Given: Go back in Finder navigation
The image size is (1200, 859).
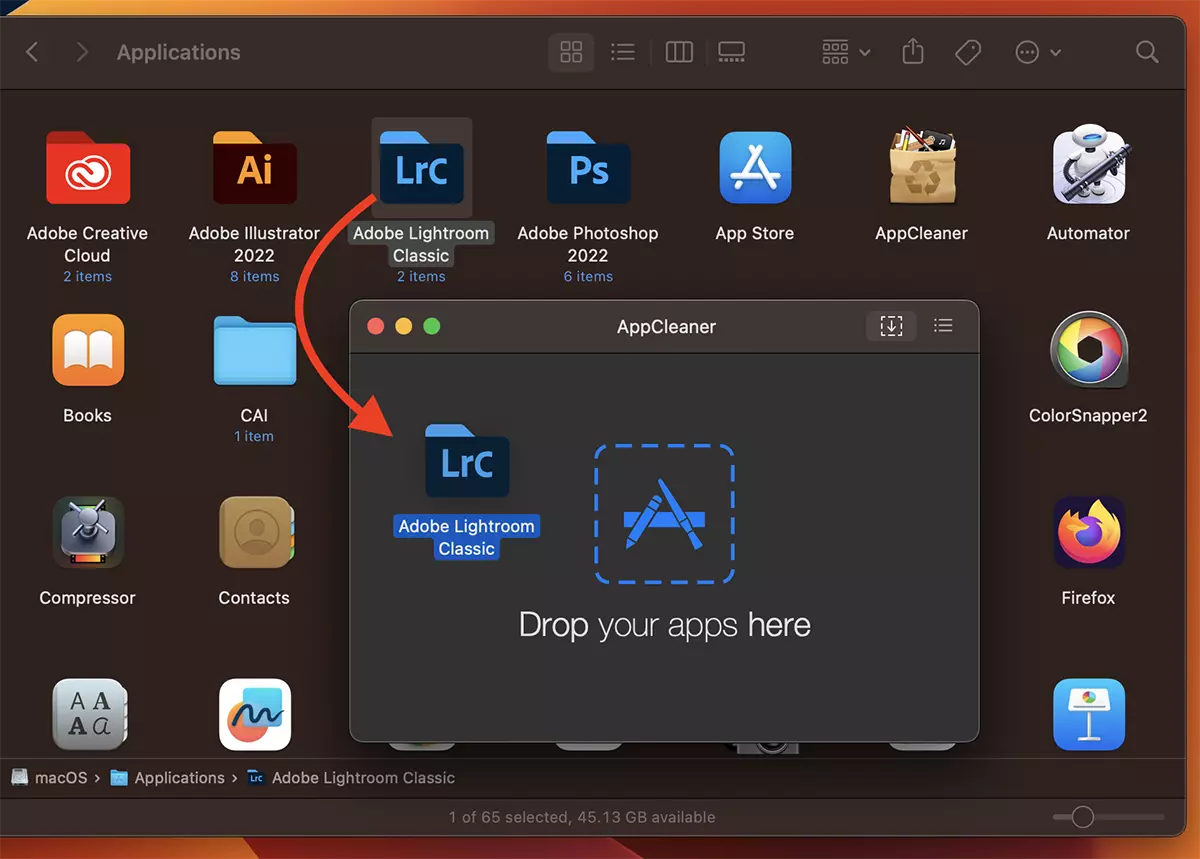Looking at the screenshot, I should point(32,52).
